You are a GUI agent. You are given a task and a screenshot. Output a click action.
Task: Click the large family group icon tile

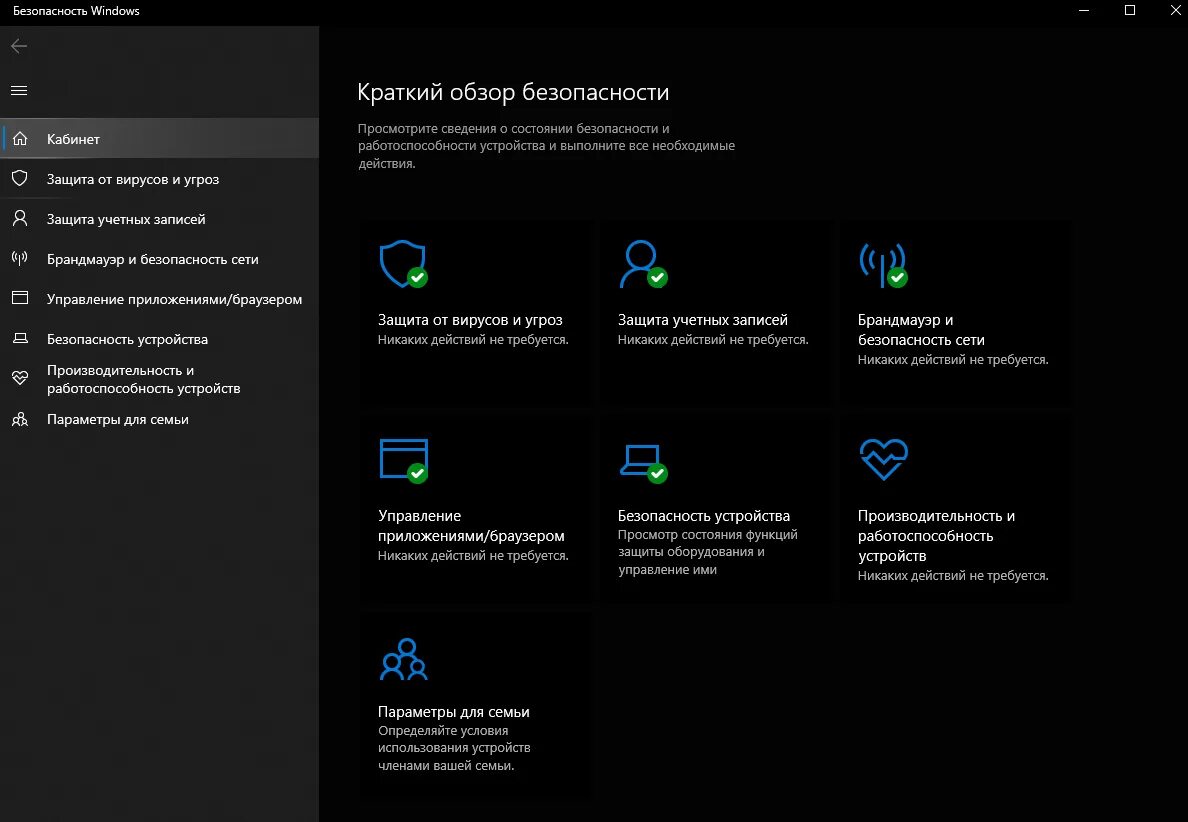[403, 659]
